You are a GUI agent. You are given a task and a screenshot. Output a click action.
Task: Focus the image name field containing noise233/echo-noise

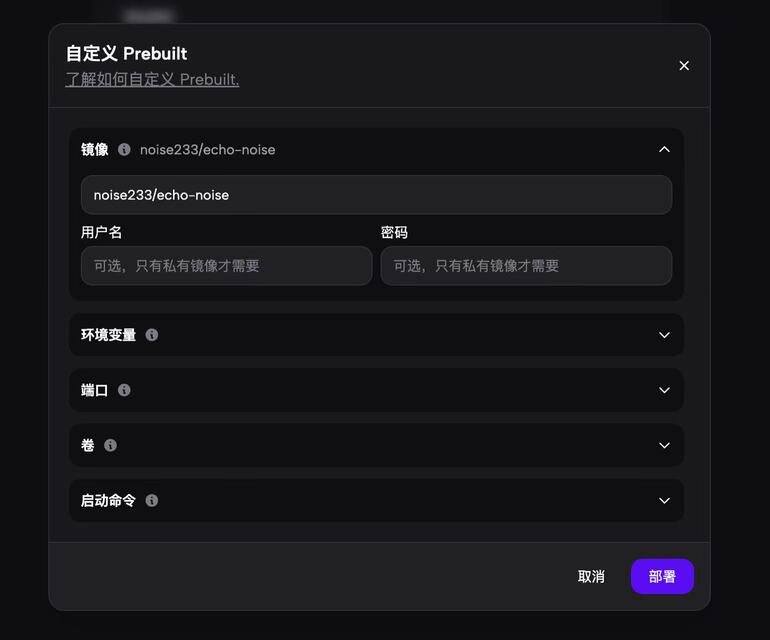(x=376, y=195)
